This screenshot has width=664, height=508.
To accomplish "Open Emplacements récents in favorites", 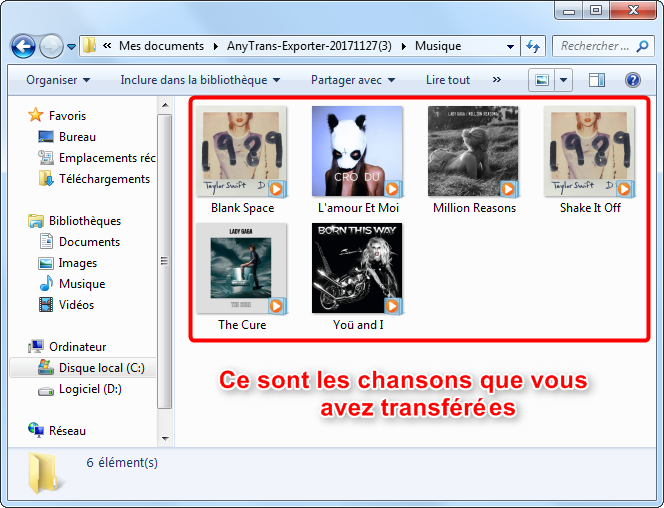I will point(108,158).
